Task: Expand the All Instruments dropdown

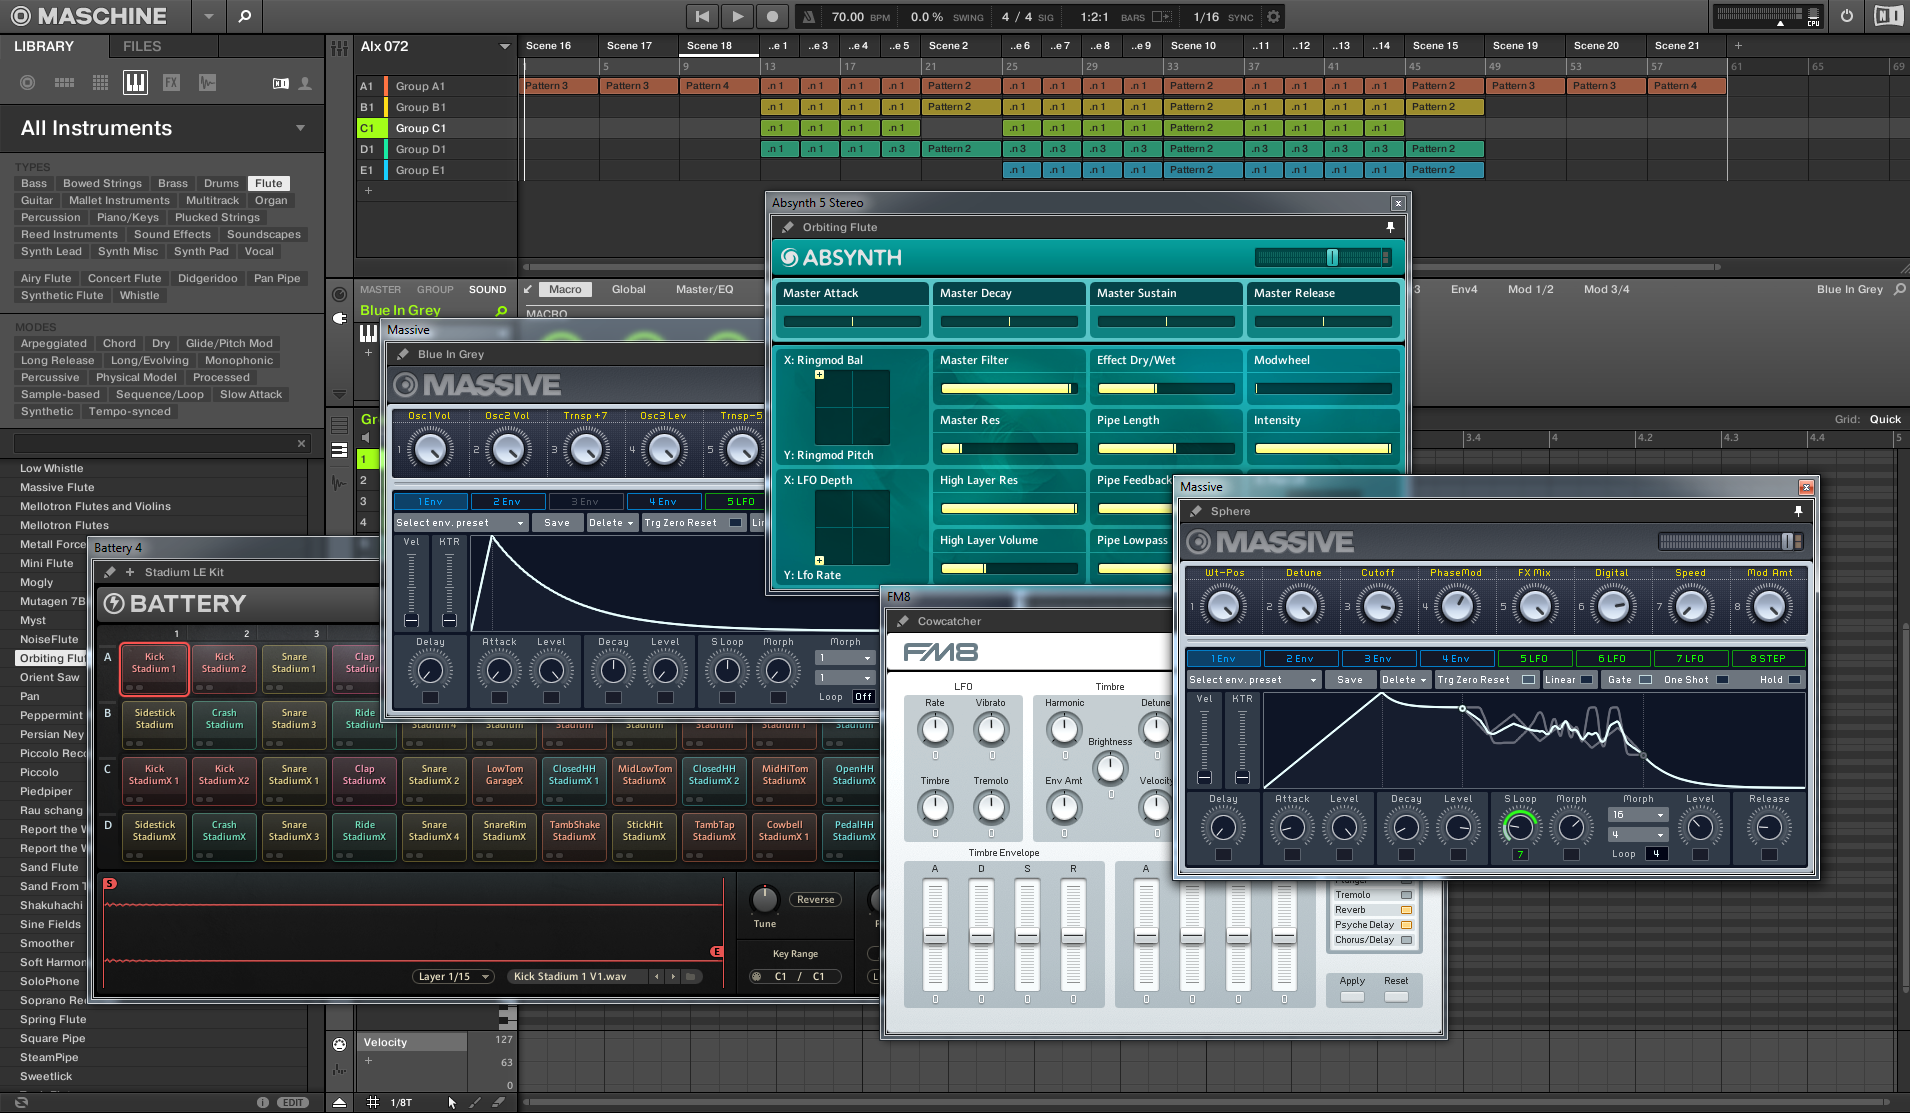Action: [300, 128]
